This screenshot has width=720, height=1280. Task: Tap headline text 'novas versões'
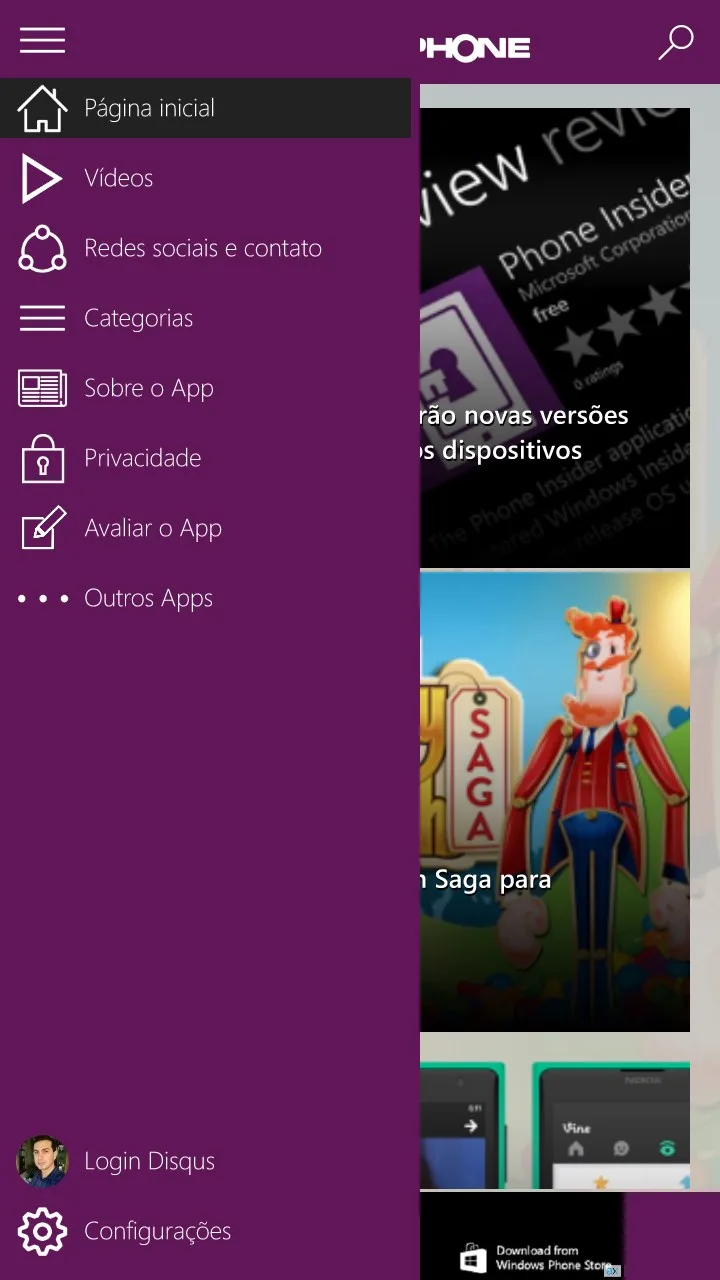[545, 415]
